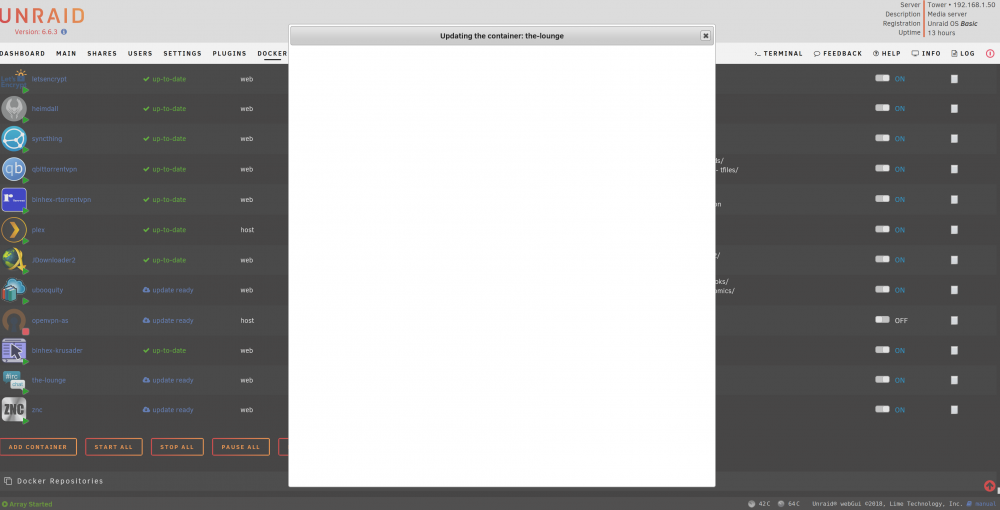This screenshot has height=510, width=1000.
Task: Open the system Log
Action: tap(963, 54)
